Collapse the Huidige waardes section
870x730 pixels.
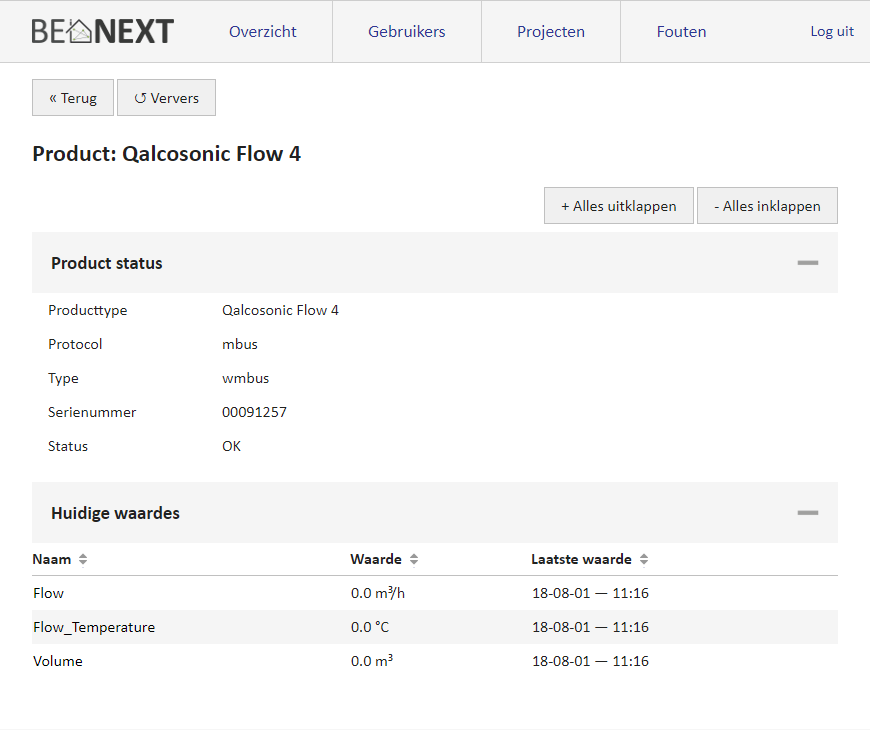[807, 513]
